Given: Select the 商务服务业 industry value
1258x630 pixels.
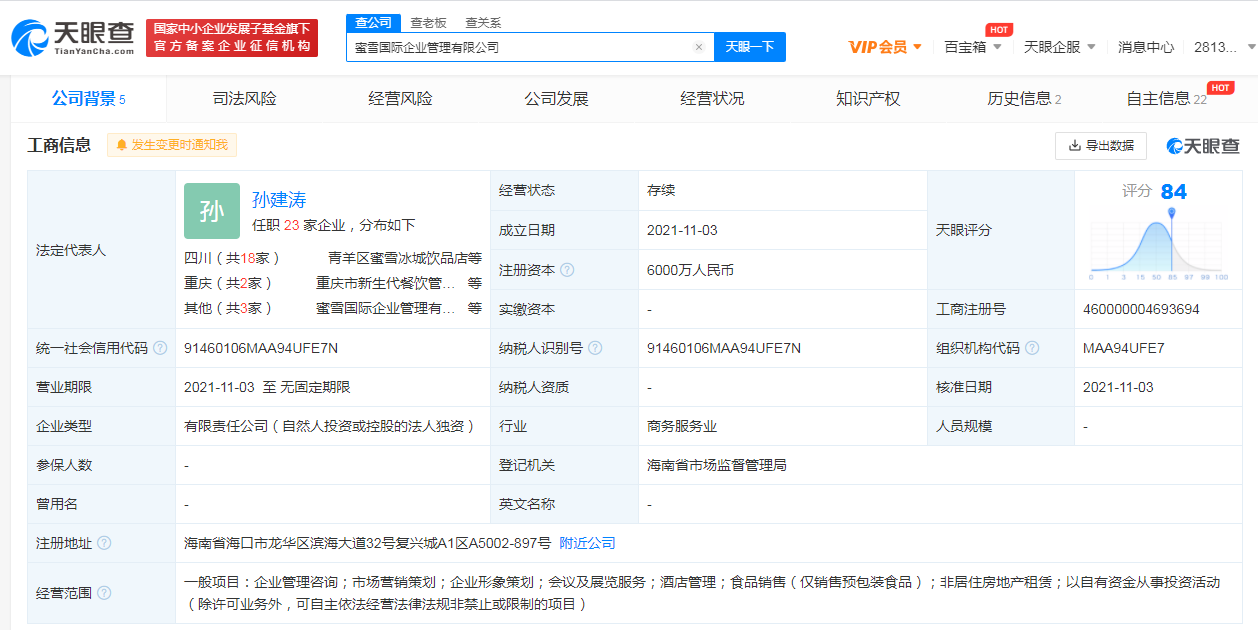Looking at the screenshot, I should pyautogui.click(x=682, y=426).
